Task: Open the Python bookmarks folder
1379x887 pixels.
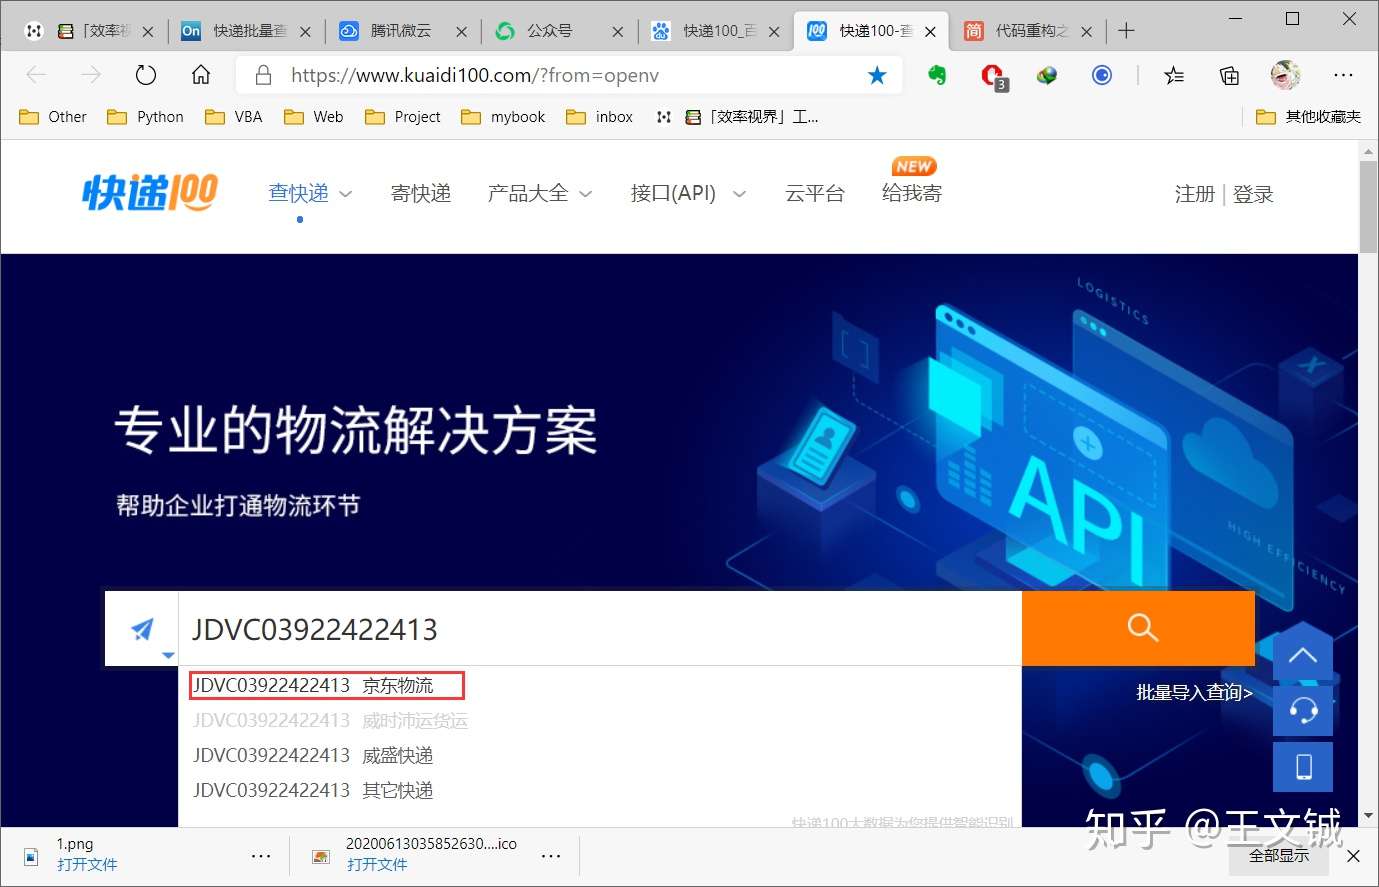Action: [x=146, y=117]
